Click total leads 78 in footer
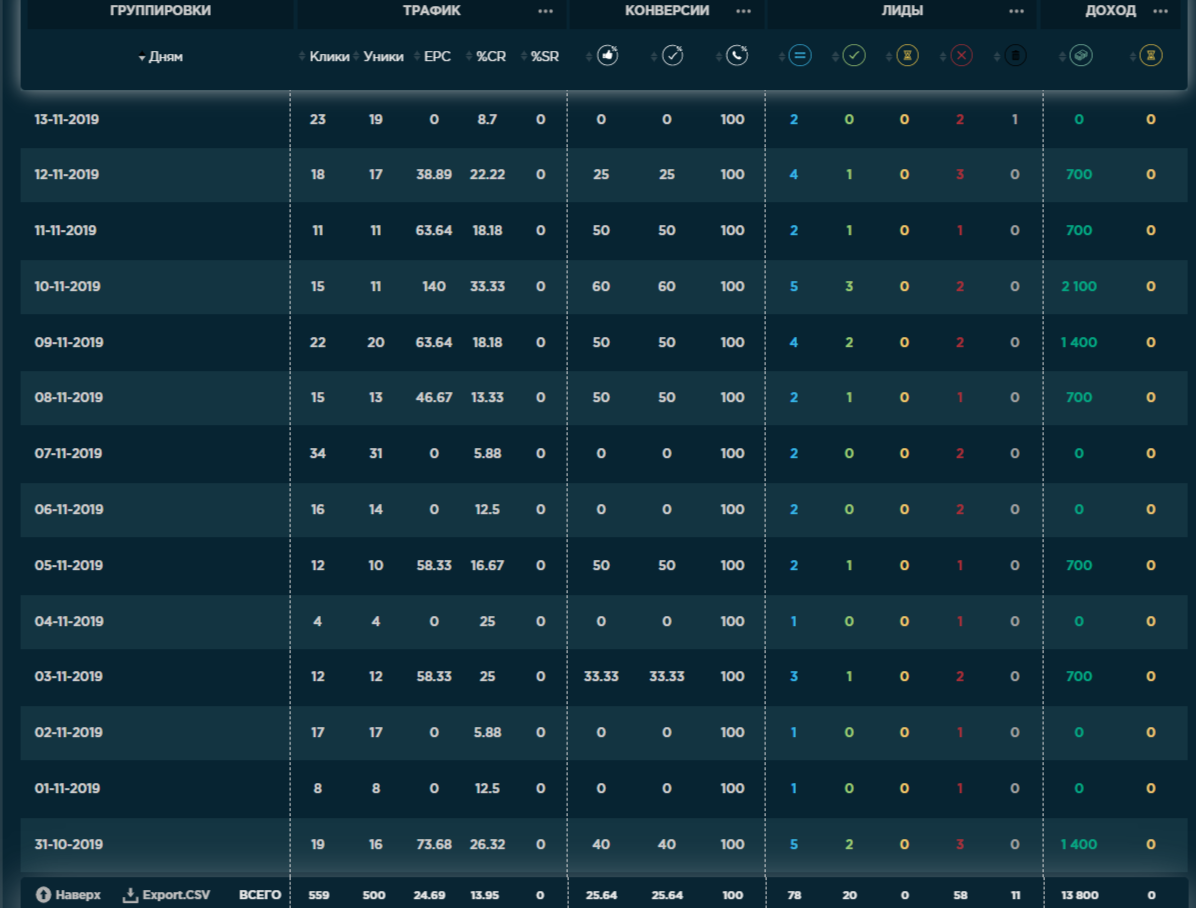 coord(794,895)
